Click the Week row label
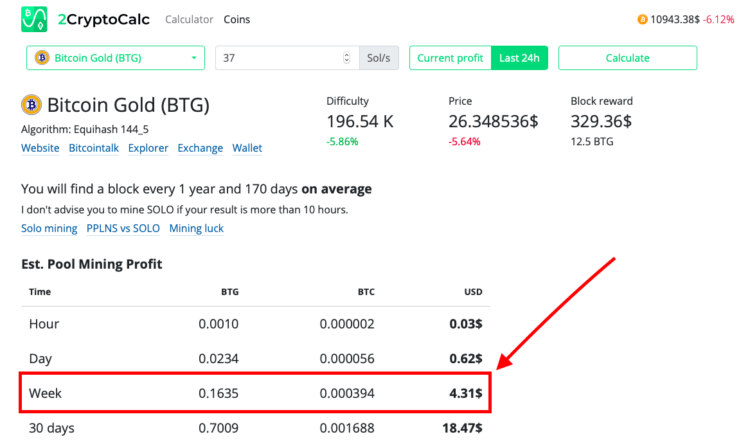Image resolution: width=750 pixels, height=448 pixels. tap(45, 393)
